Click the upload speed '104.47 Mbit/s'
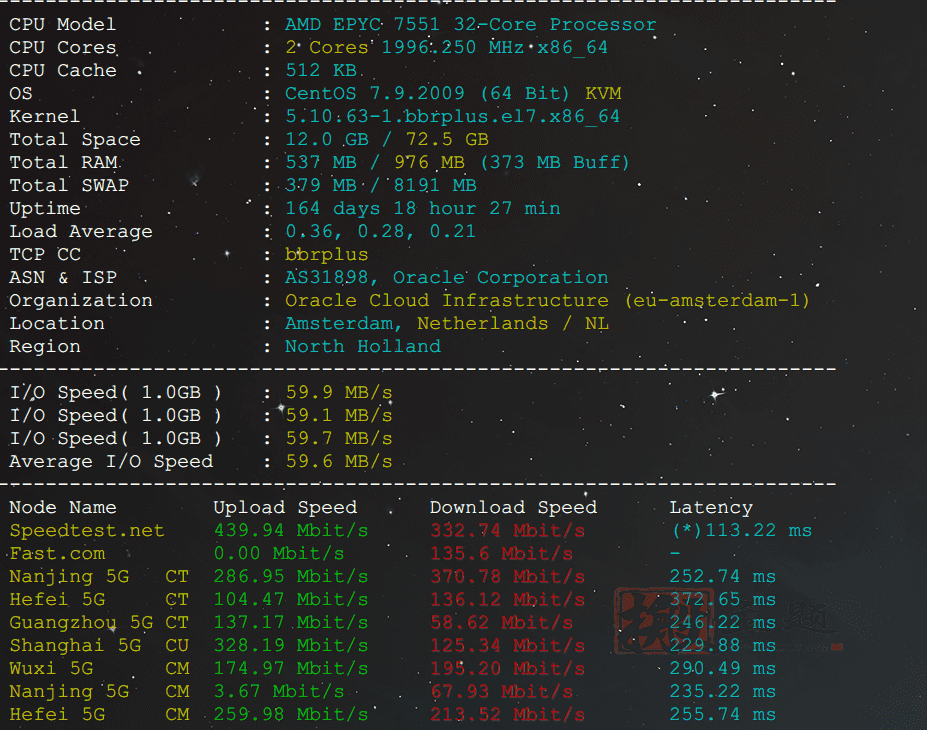The height and width of the screenshot is (730, 927). [291, 600]
